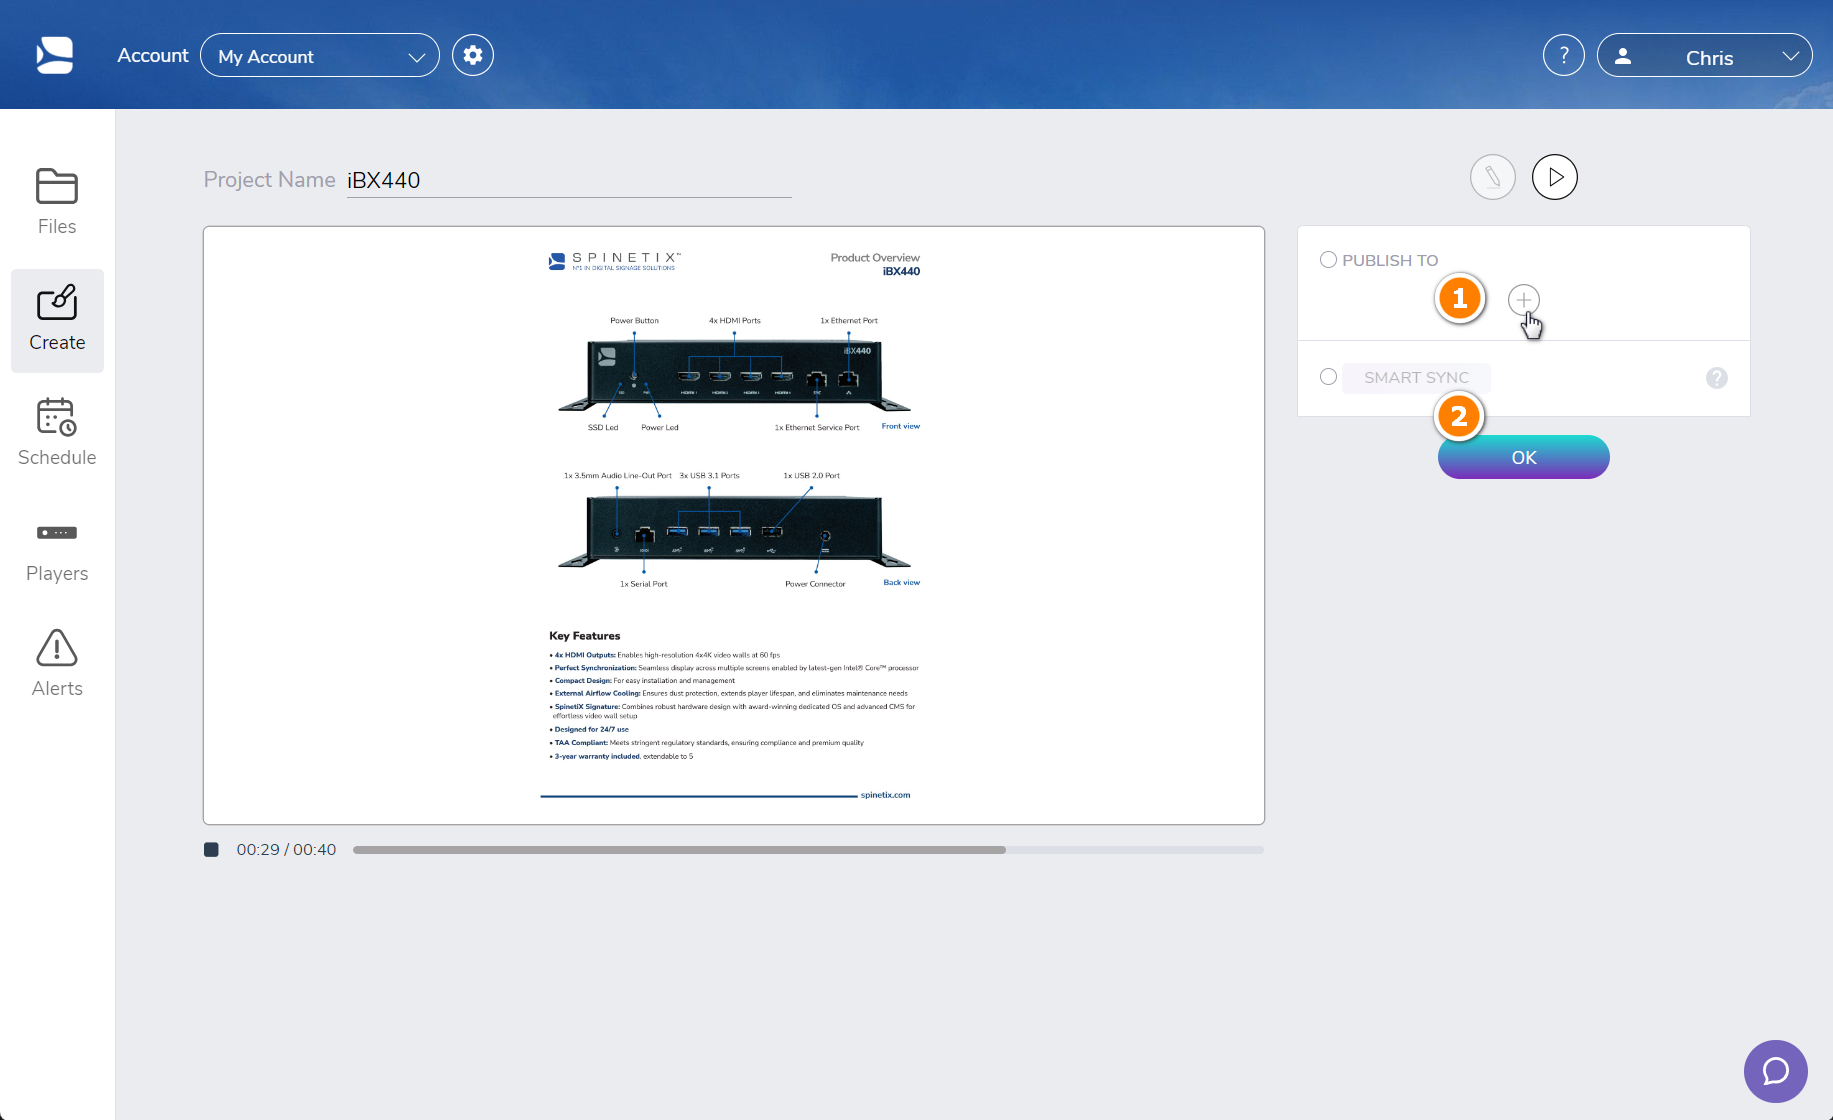Open the account settings gear
This screenshot has width=1833, height=1120.
pos(473,55)
